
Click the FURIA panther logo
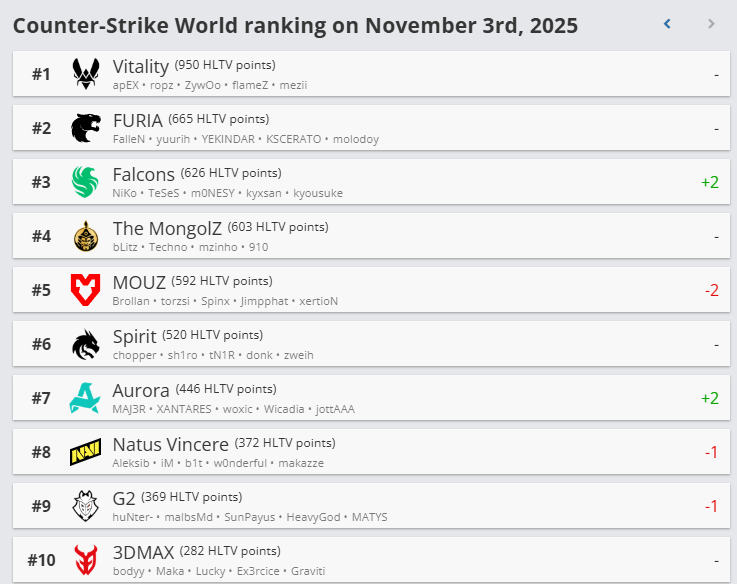85,127
